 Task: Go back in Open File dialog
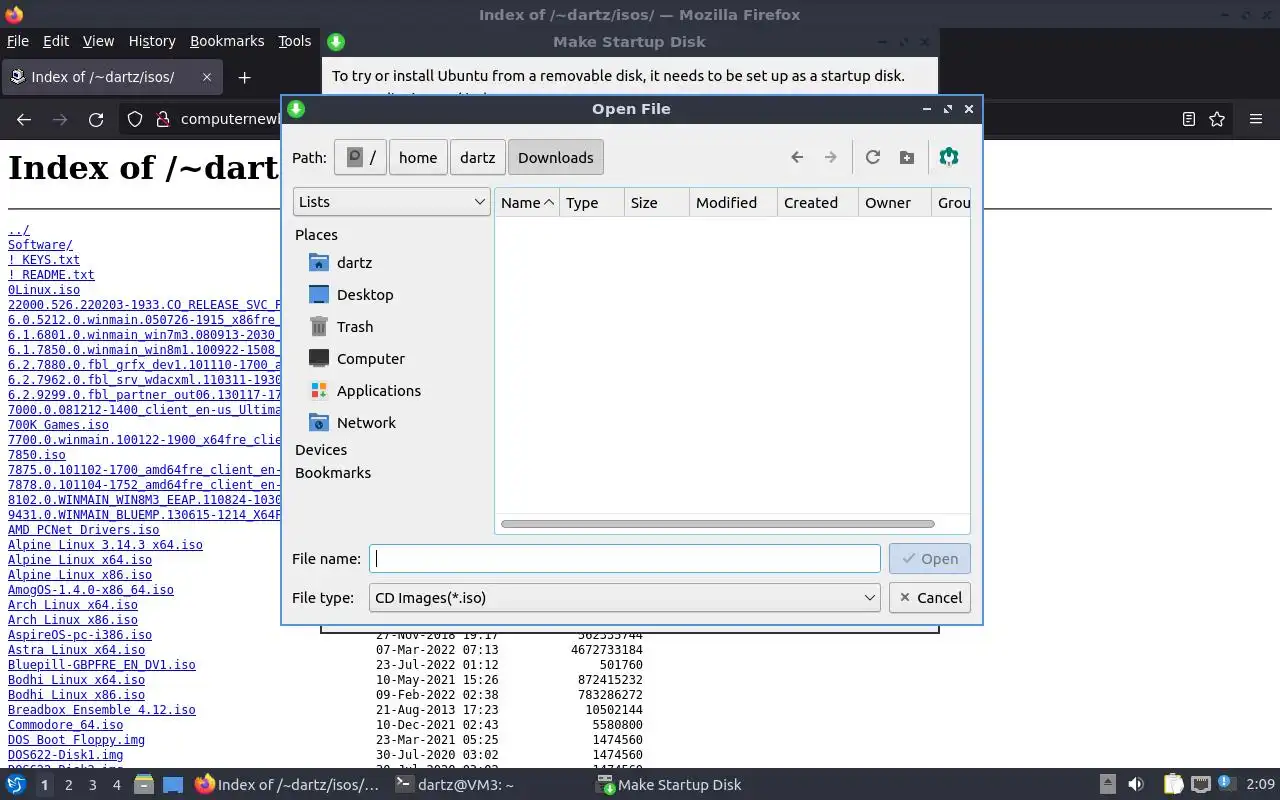coord(797,157)
